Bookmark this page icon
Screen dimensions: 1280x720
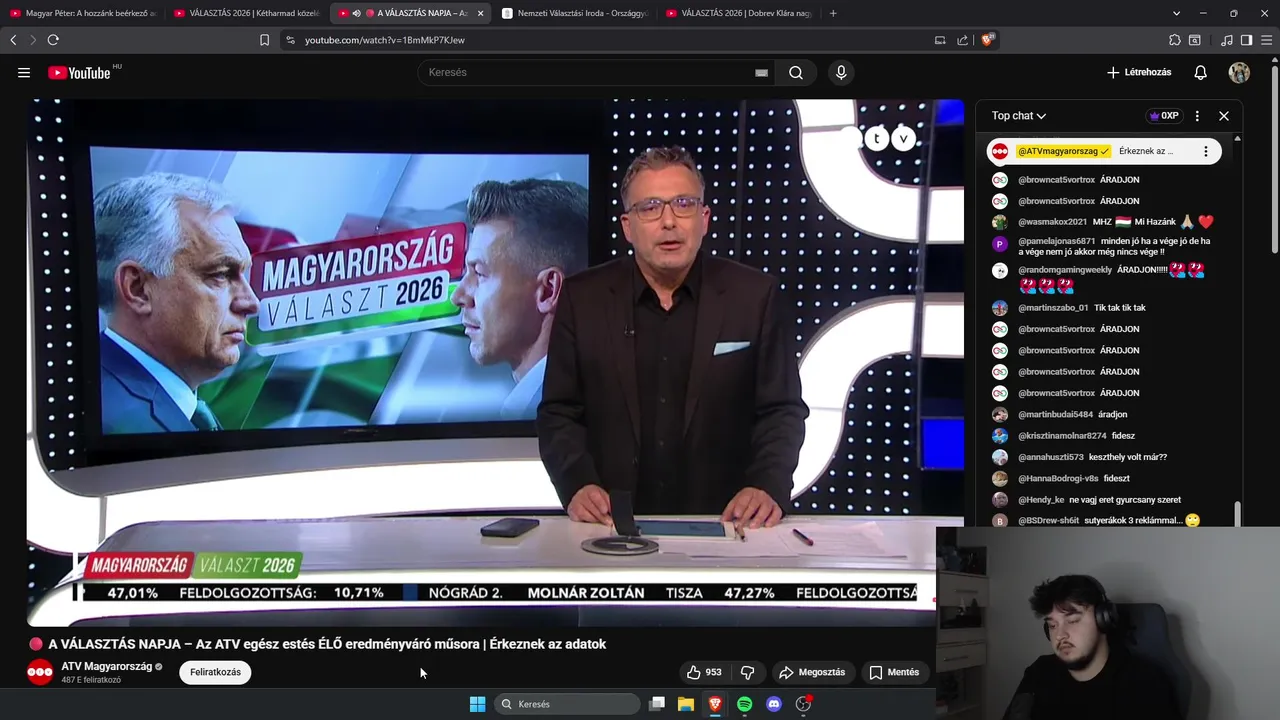click(264, 40)
